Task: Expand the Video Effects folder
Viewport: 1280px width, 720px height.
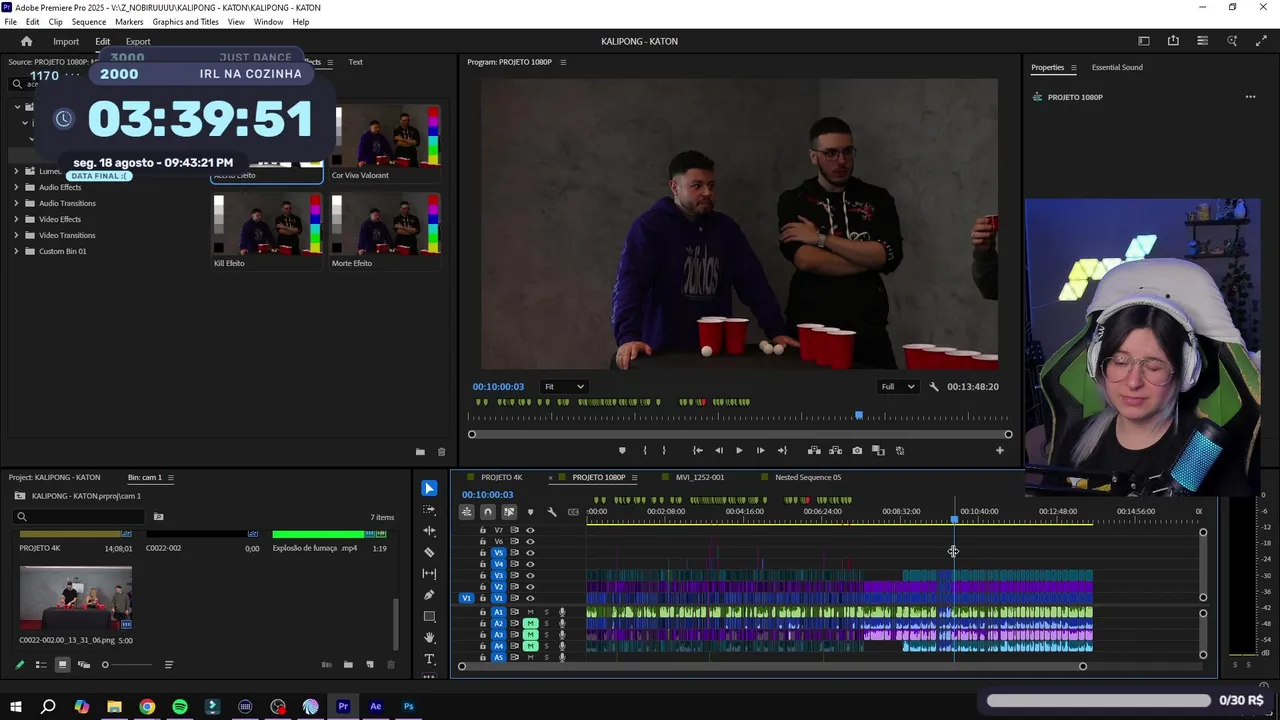Action: 16,219
